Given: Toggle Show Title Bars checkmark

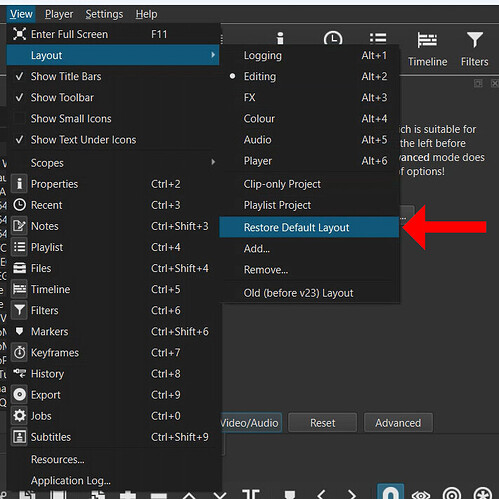Looking at the screenshot, I should (20, 76).
